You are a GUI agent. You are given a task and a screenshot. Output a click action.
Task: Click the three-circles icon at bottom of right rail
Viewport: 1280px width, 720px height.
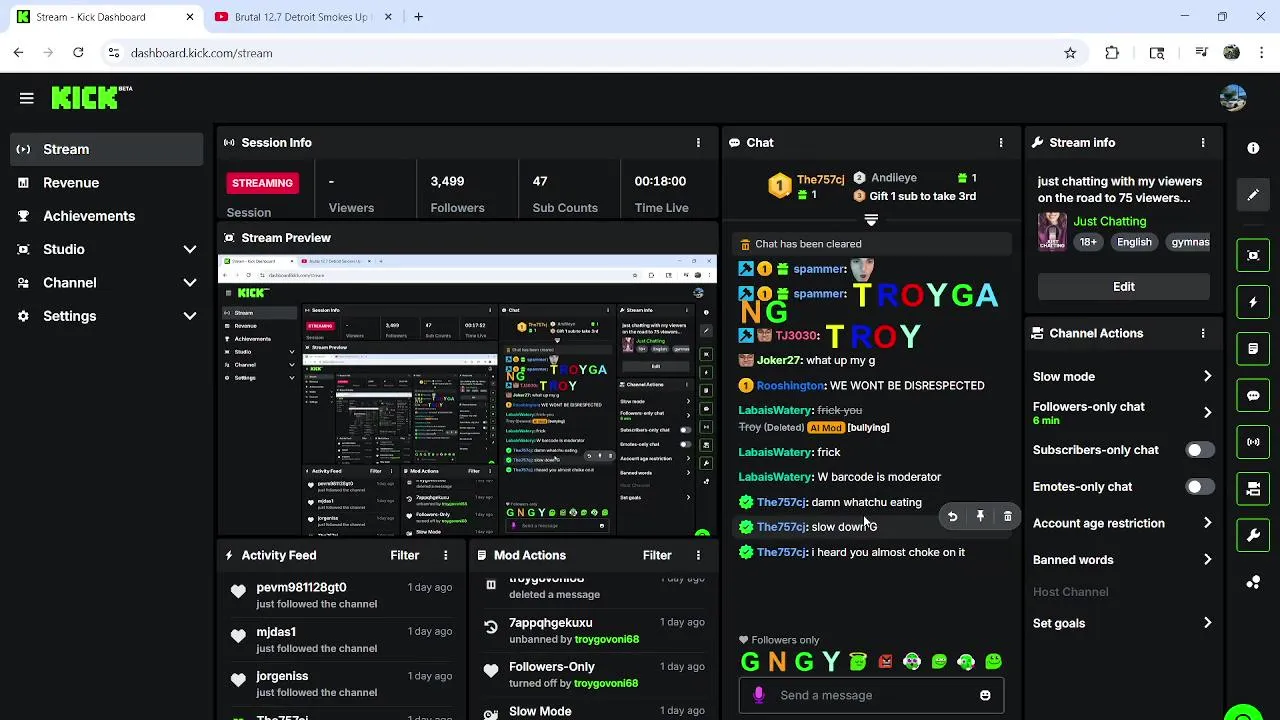(x=1253, y=582)
